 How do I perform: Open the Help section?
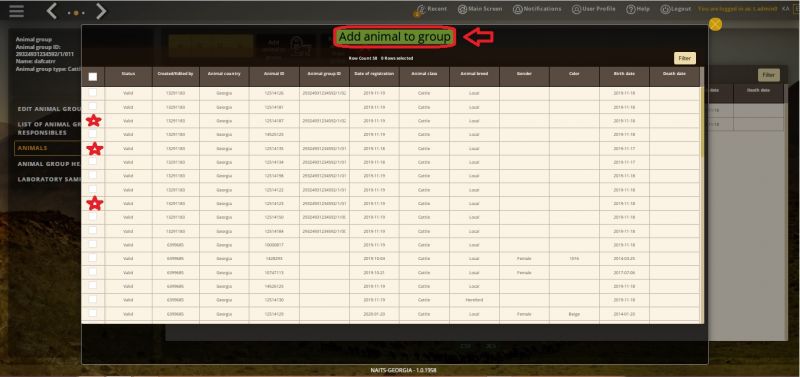tap(638, 9)
